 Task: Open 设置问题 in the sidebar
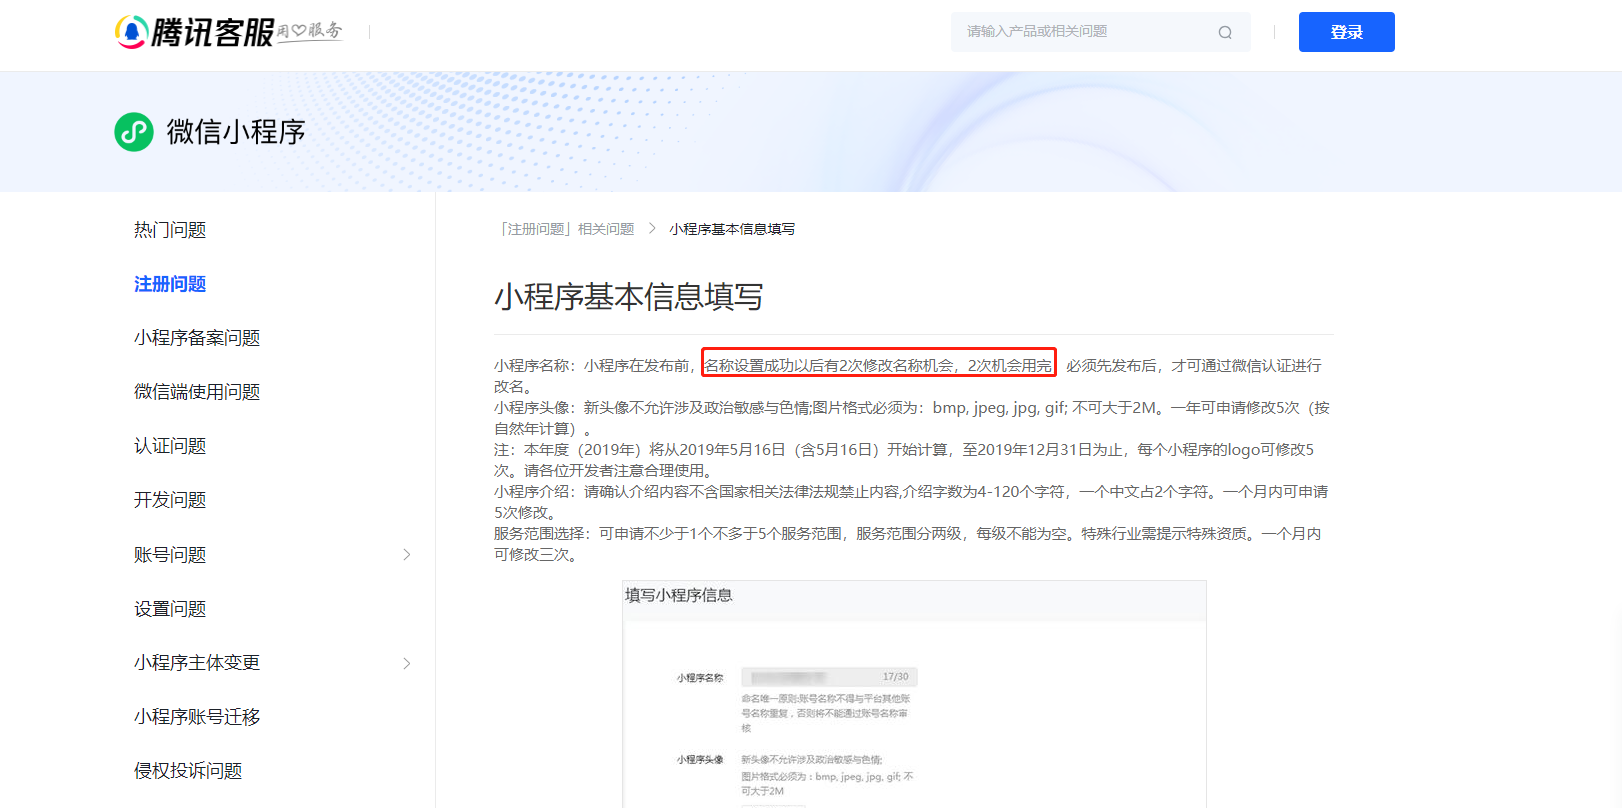coord(170,609)
